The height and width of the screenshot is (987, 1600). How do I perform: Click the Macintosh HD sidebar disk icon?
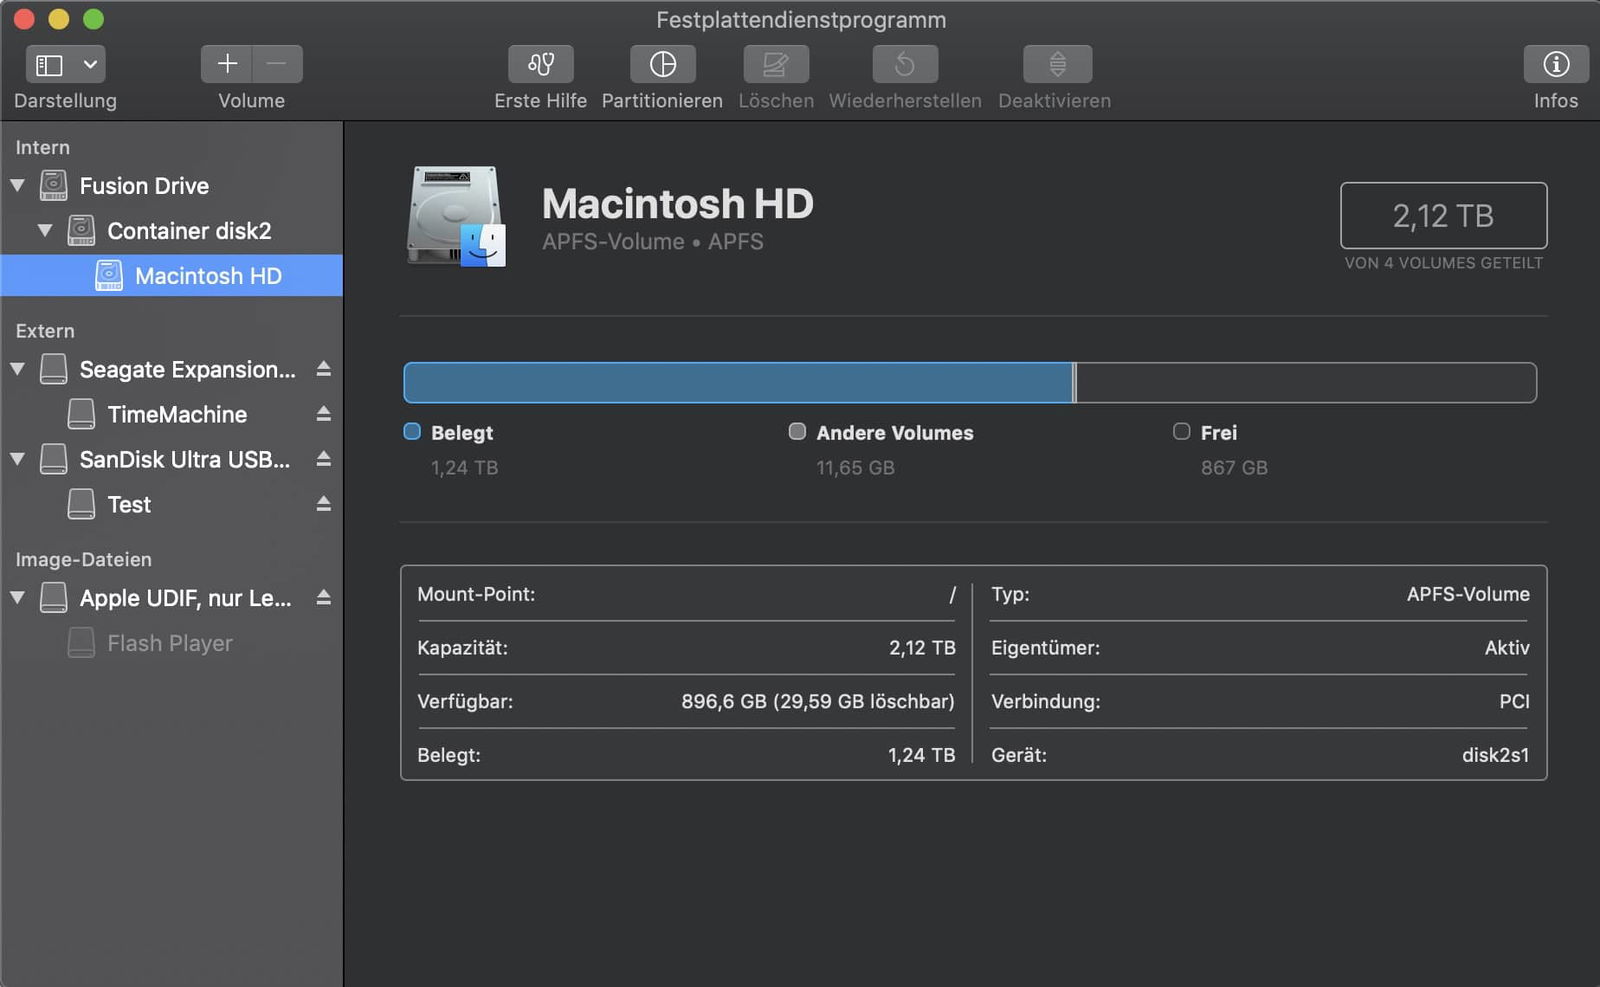[109, 275]
